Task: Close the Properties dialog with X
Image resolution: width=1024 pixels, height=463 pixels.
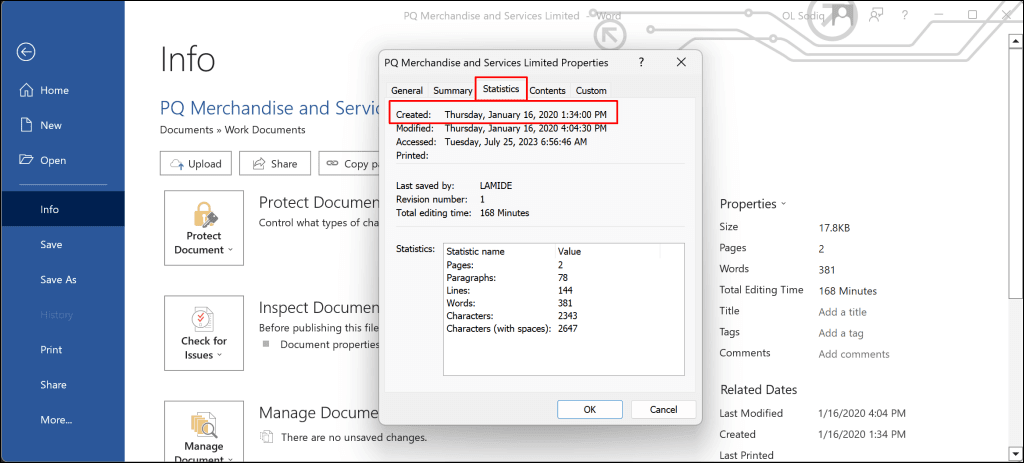Action: [681, 62]
